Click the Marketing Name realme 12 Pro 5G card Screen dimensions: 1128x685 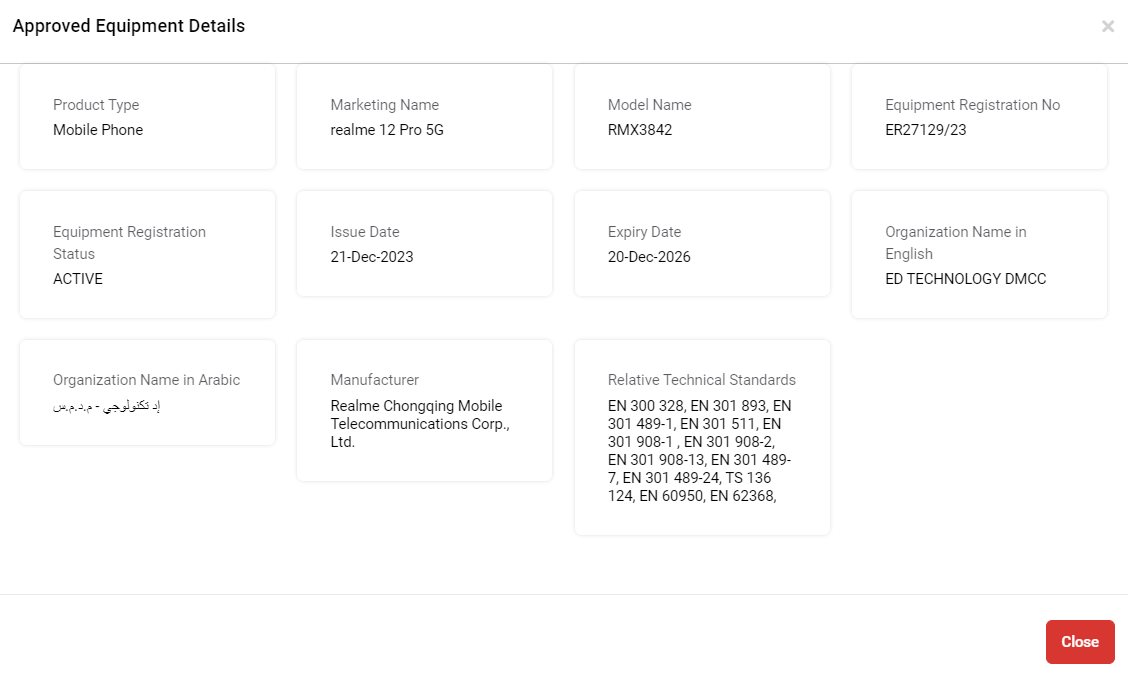pos(424,117)
